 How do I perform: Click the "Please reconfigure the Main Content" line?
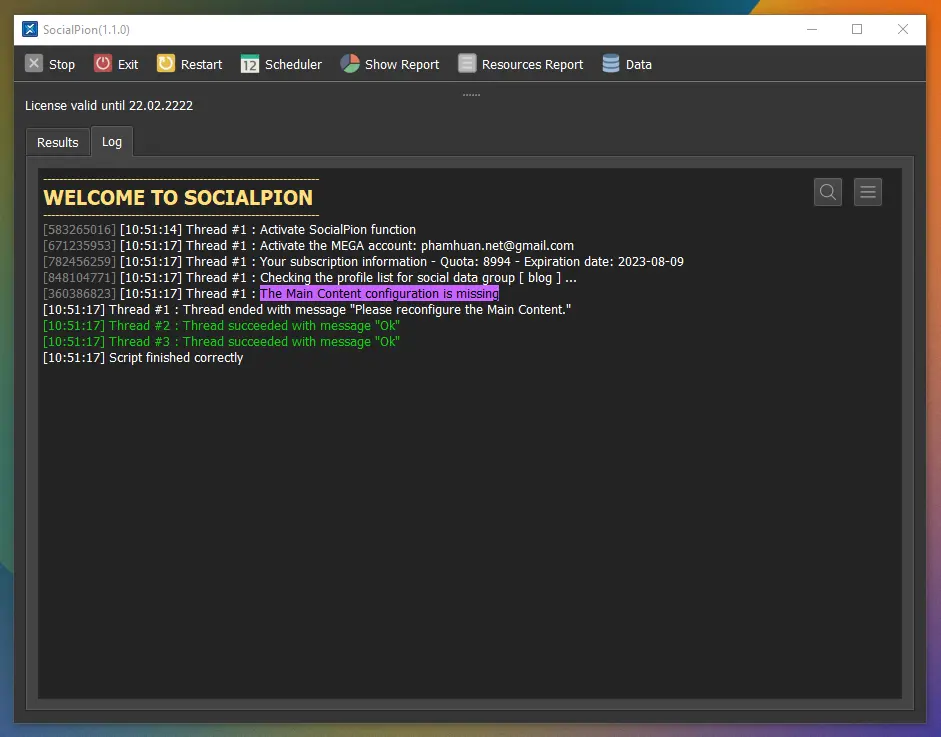(307, 310)
